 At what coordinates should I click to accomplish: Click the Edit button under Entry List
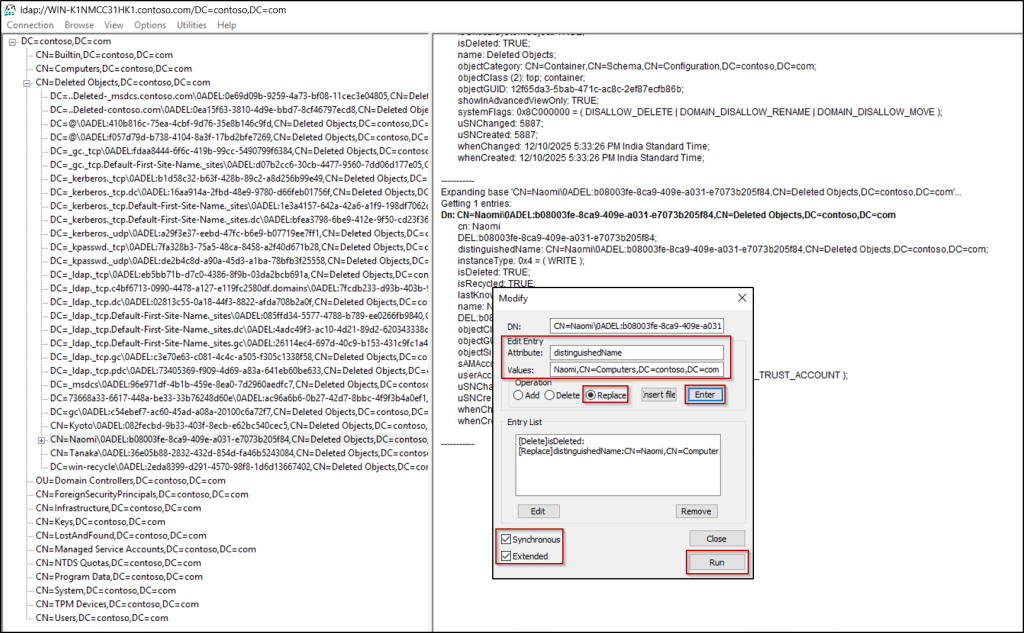tap(538, 510)
